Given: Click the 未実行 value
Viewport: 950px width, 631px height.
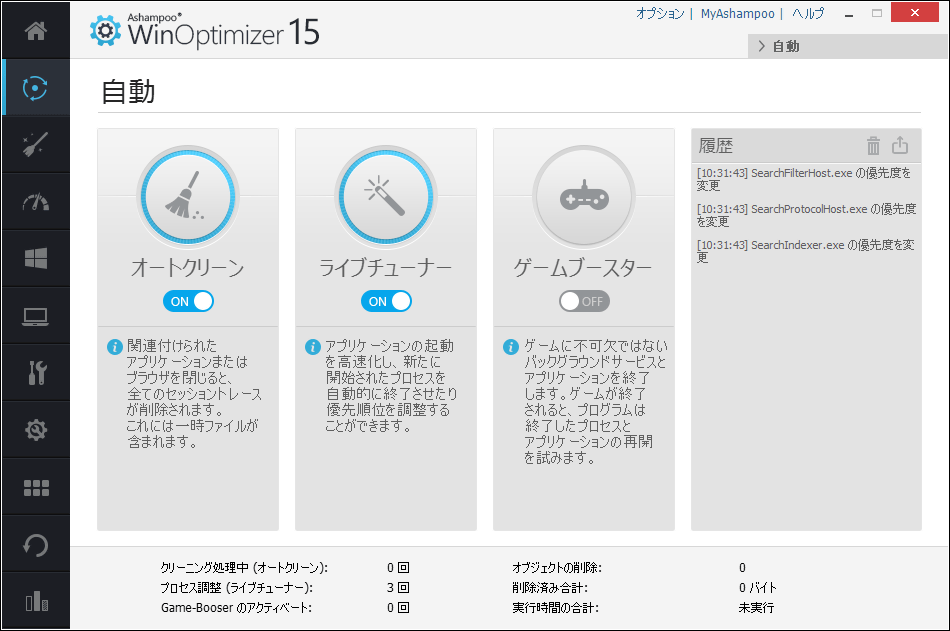Looking at the screenshot, I should click(756, 607).
